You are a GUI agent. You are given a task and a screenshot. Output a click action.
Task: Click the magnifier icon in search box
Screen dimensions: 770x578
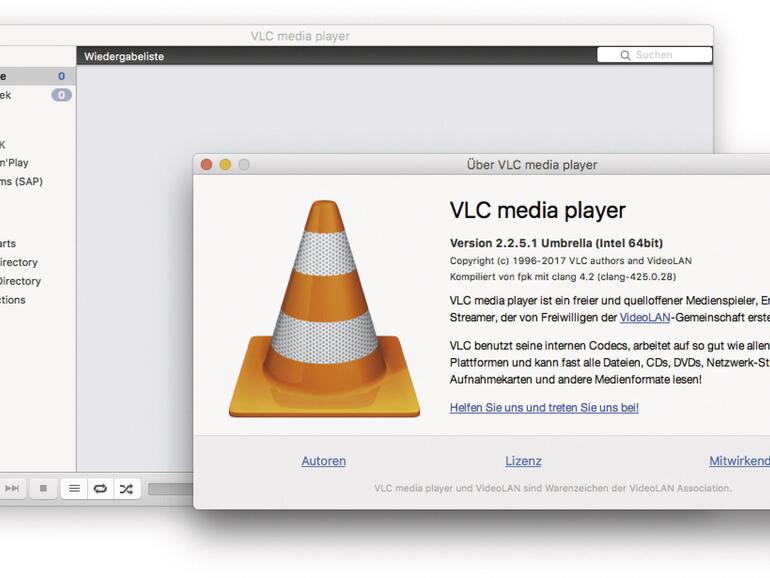(625, 55)
